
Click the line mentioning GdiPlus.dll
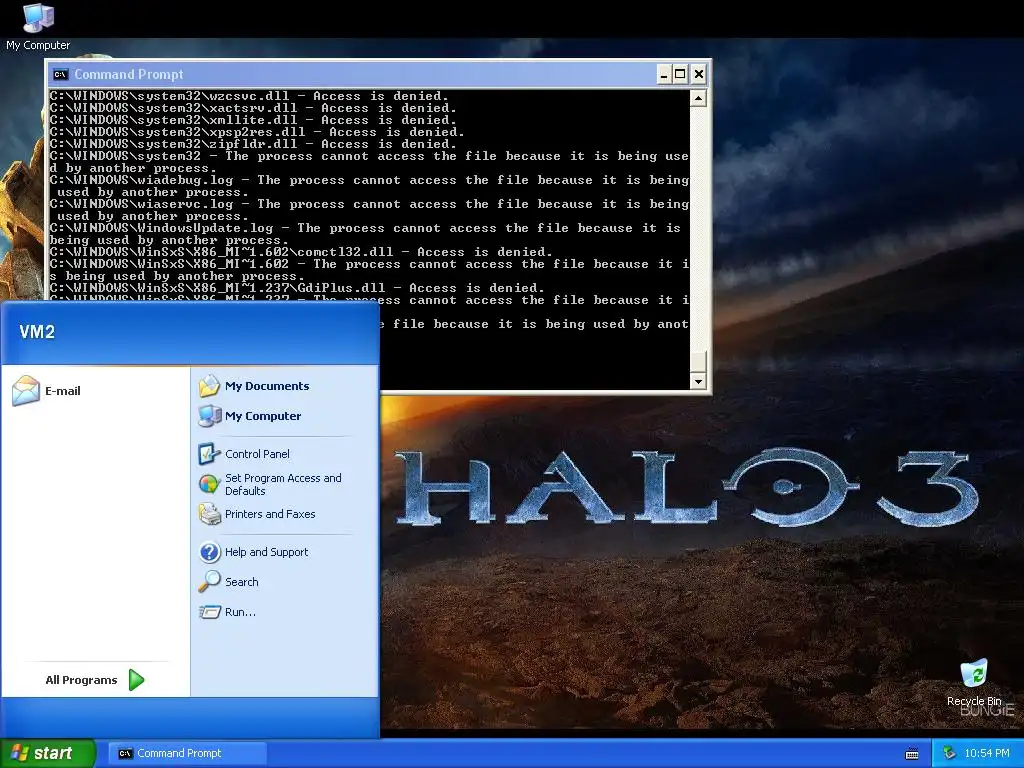296,287
